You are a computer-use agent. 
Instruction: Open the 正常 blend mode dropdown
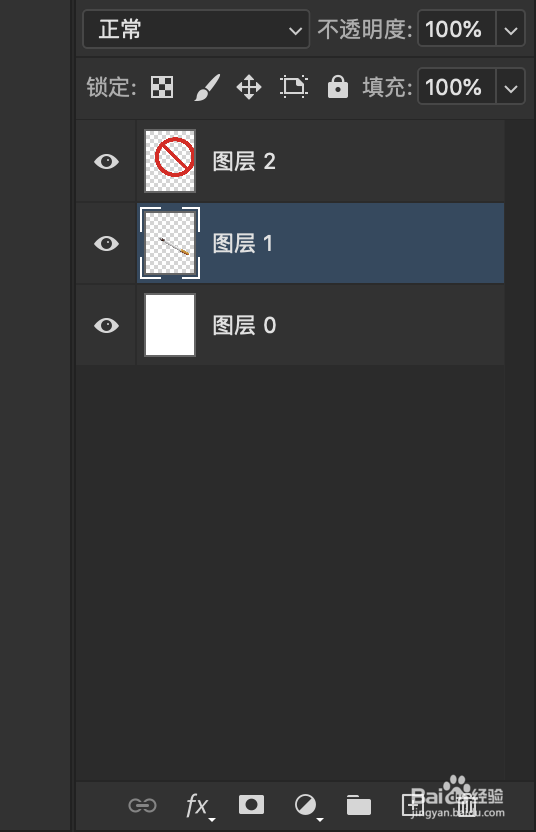pos(196,29)
